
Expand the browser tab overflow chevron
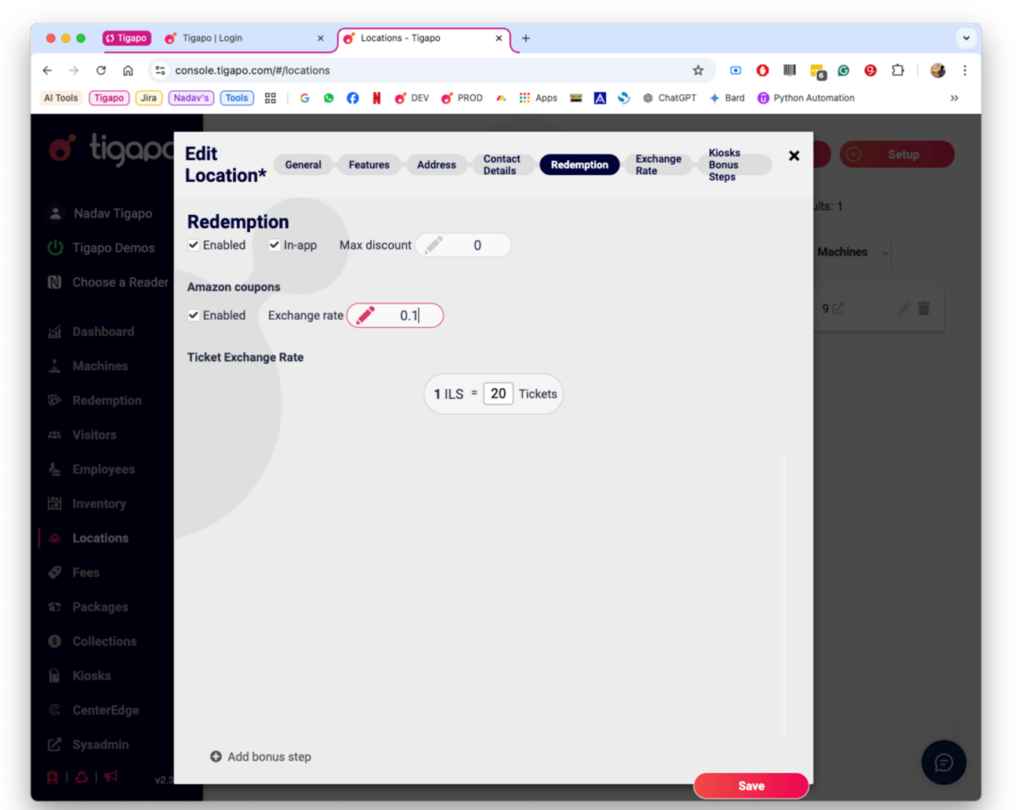[966, 38]
